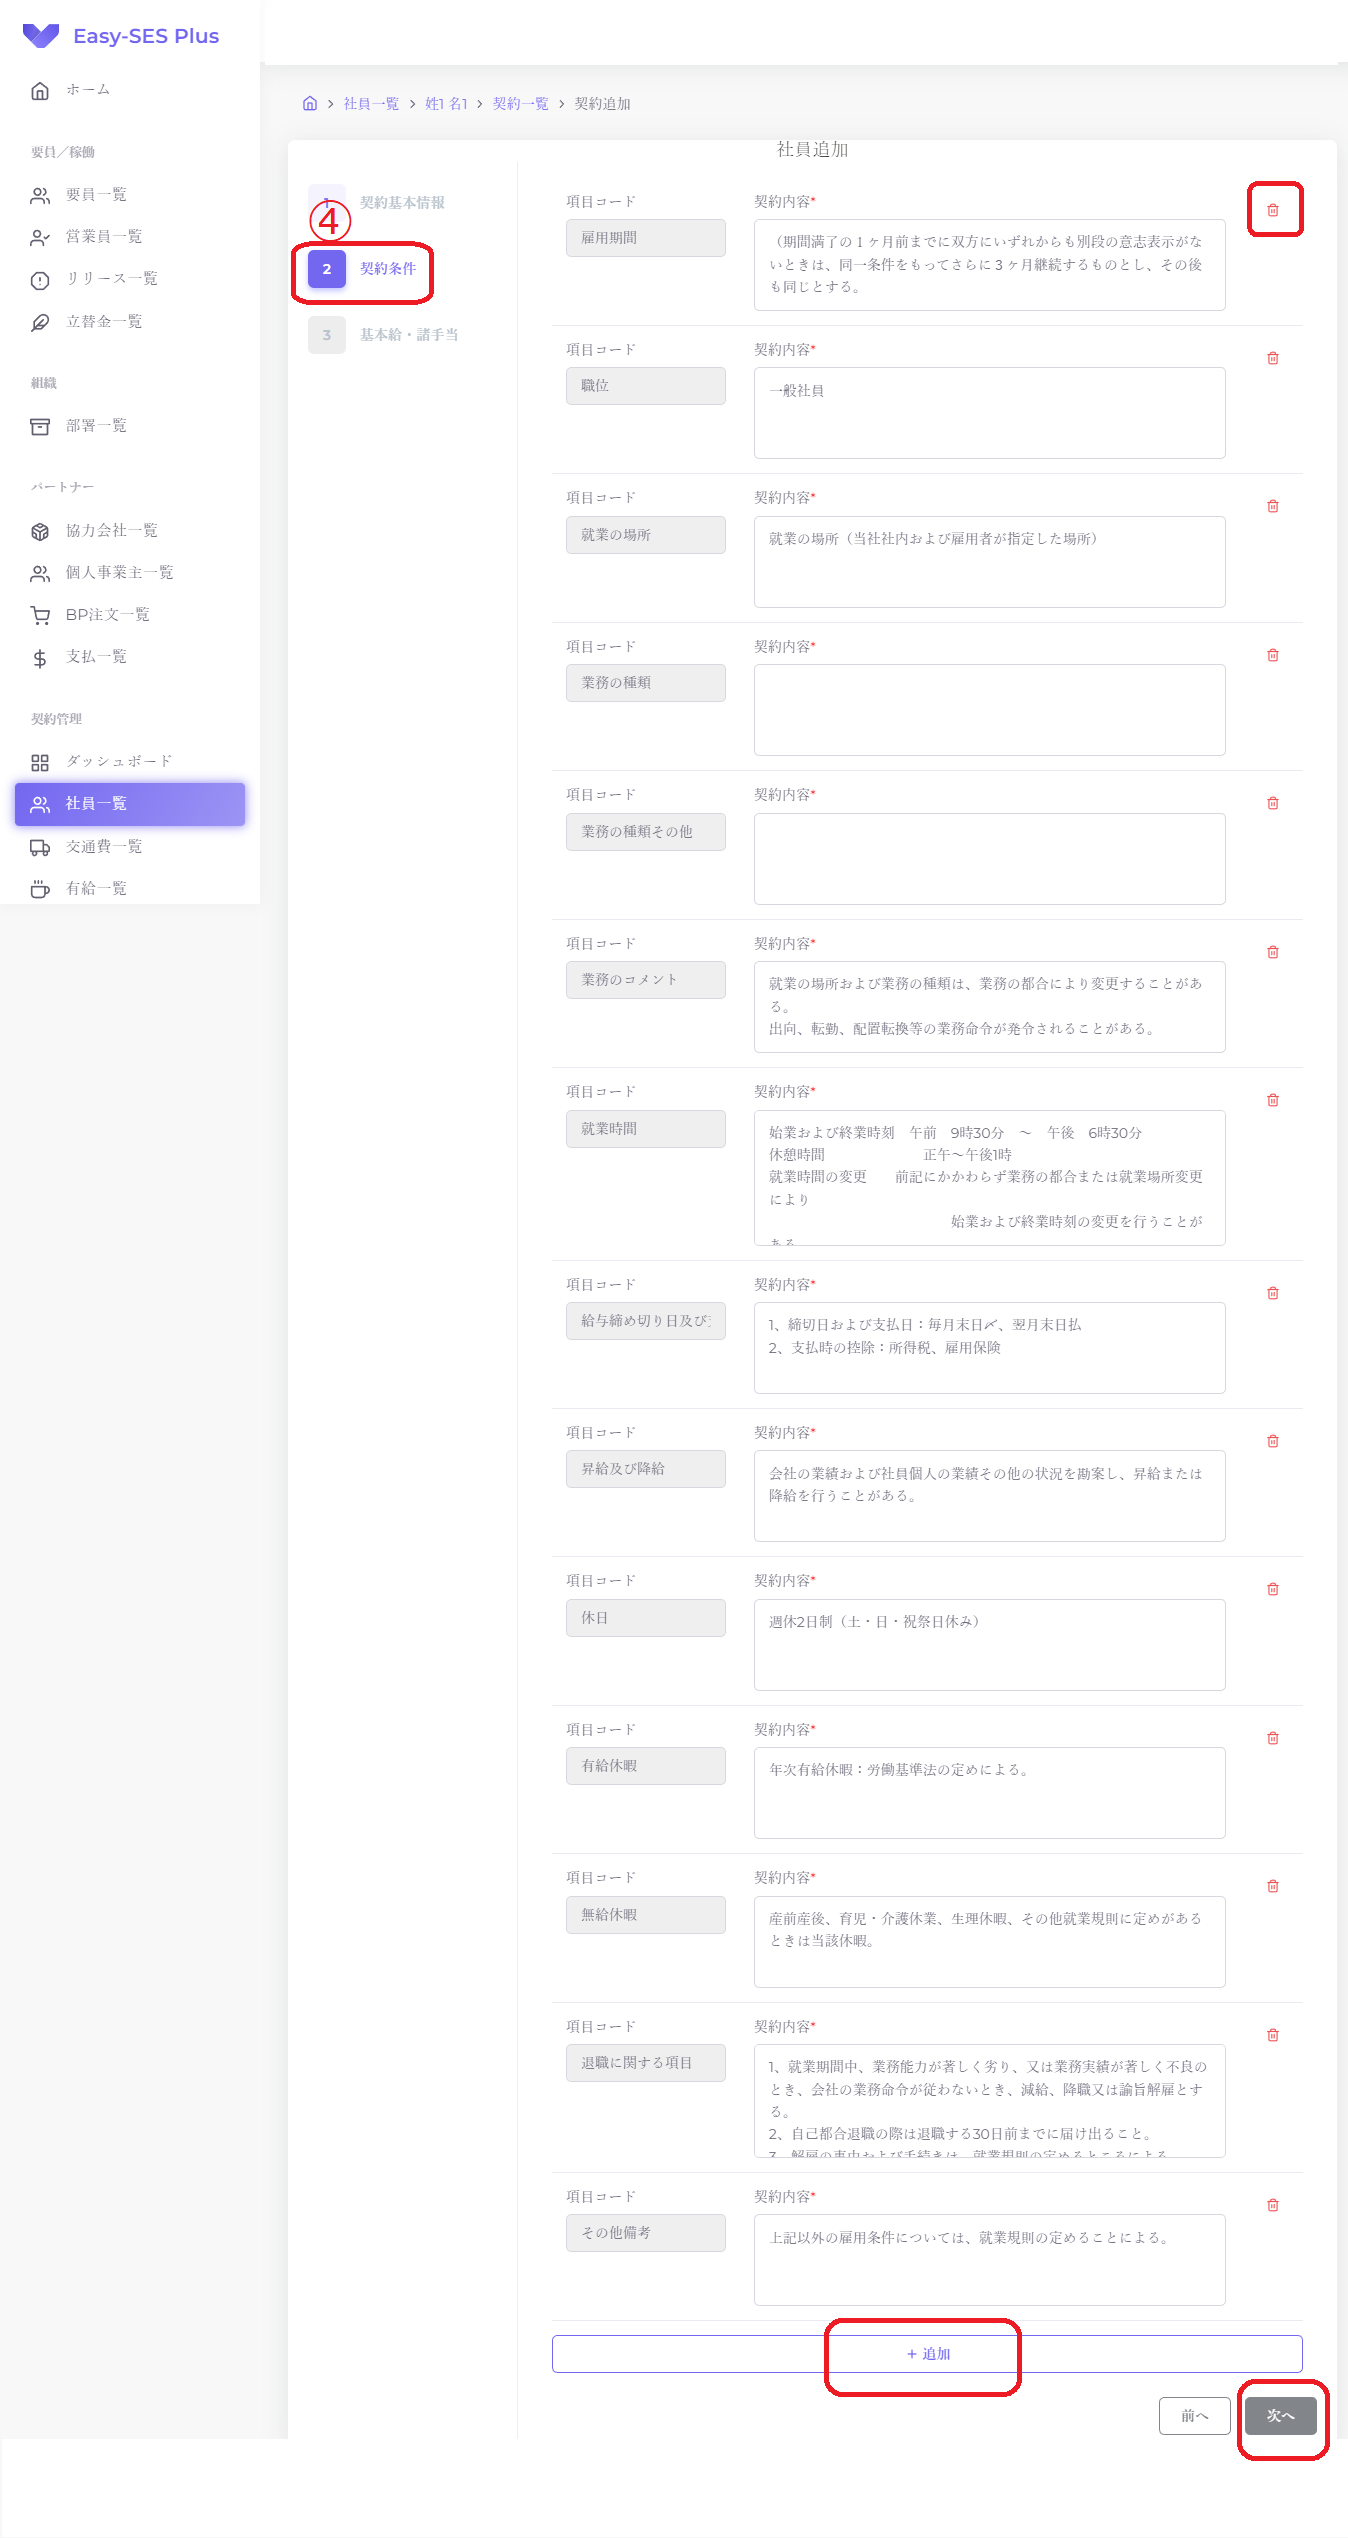Delete the 休日 contract item
Viewport: 1348px width, 2538px height.
click(1272, 1589)
